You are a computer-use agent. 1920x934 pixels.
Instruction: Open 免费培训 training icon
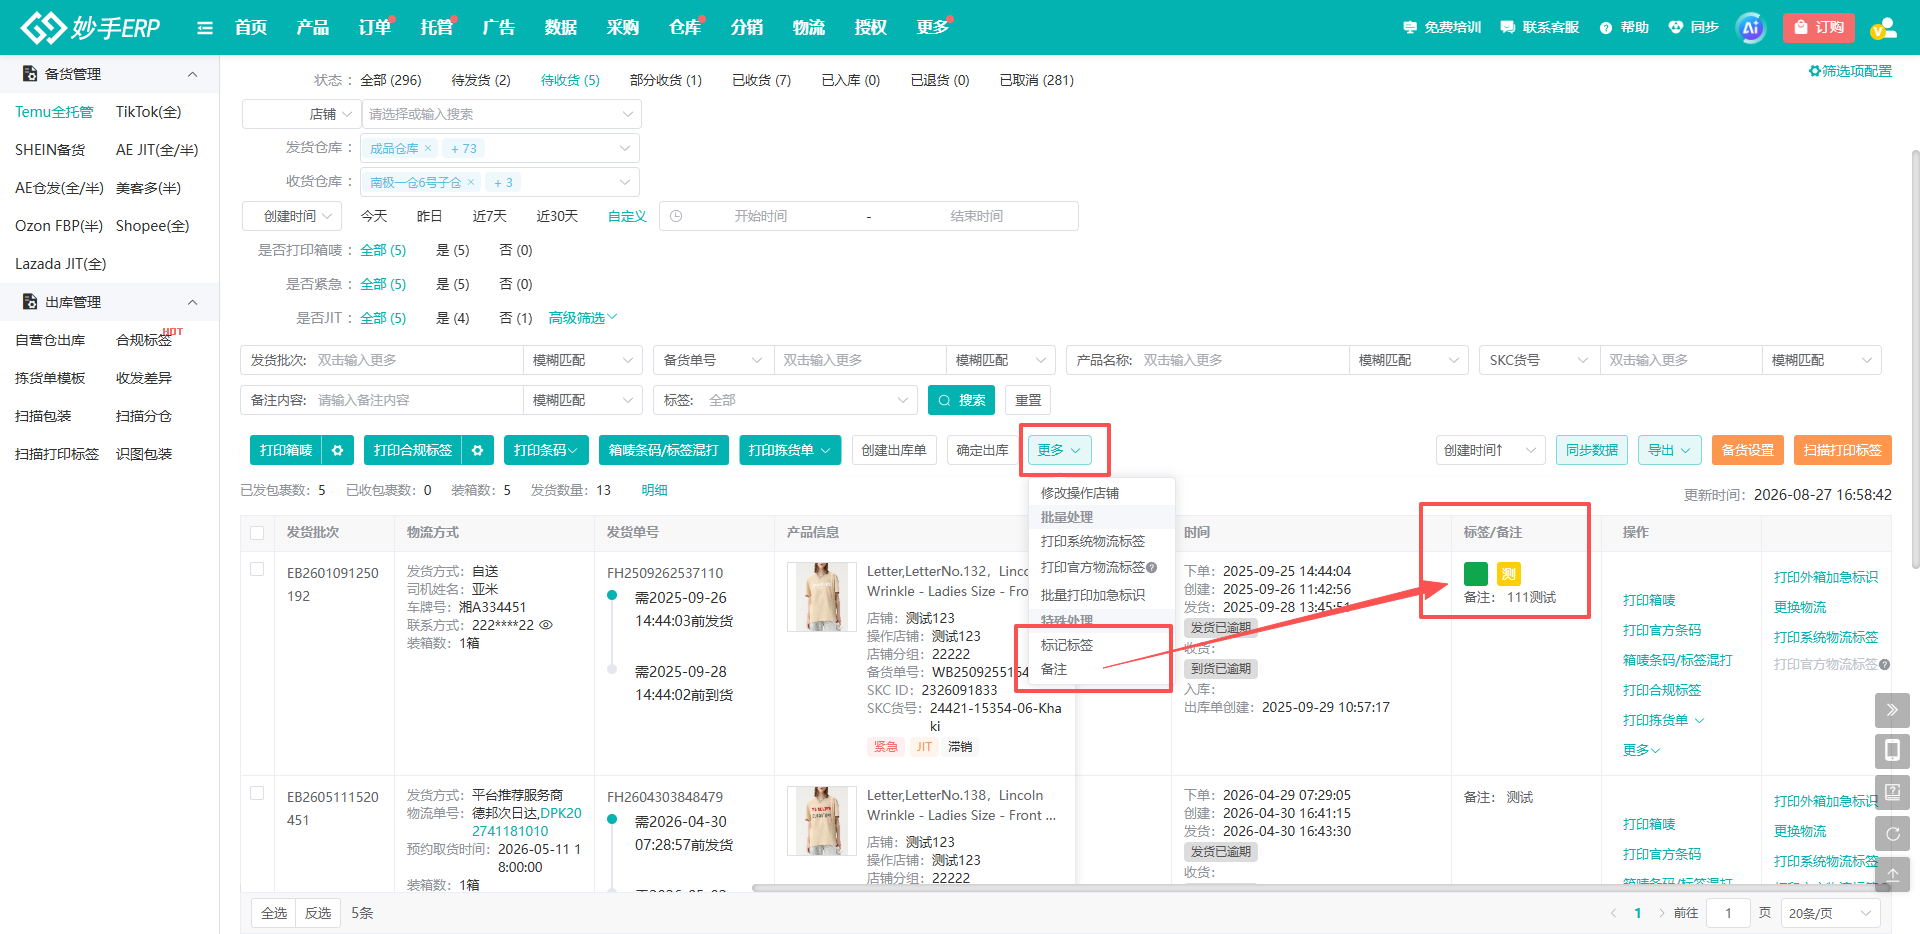click(1410, 28)
